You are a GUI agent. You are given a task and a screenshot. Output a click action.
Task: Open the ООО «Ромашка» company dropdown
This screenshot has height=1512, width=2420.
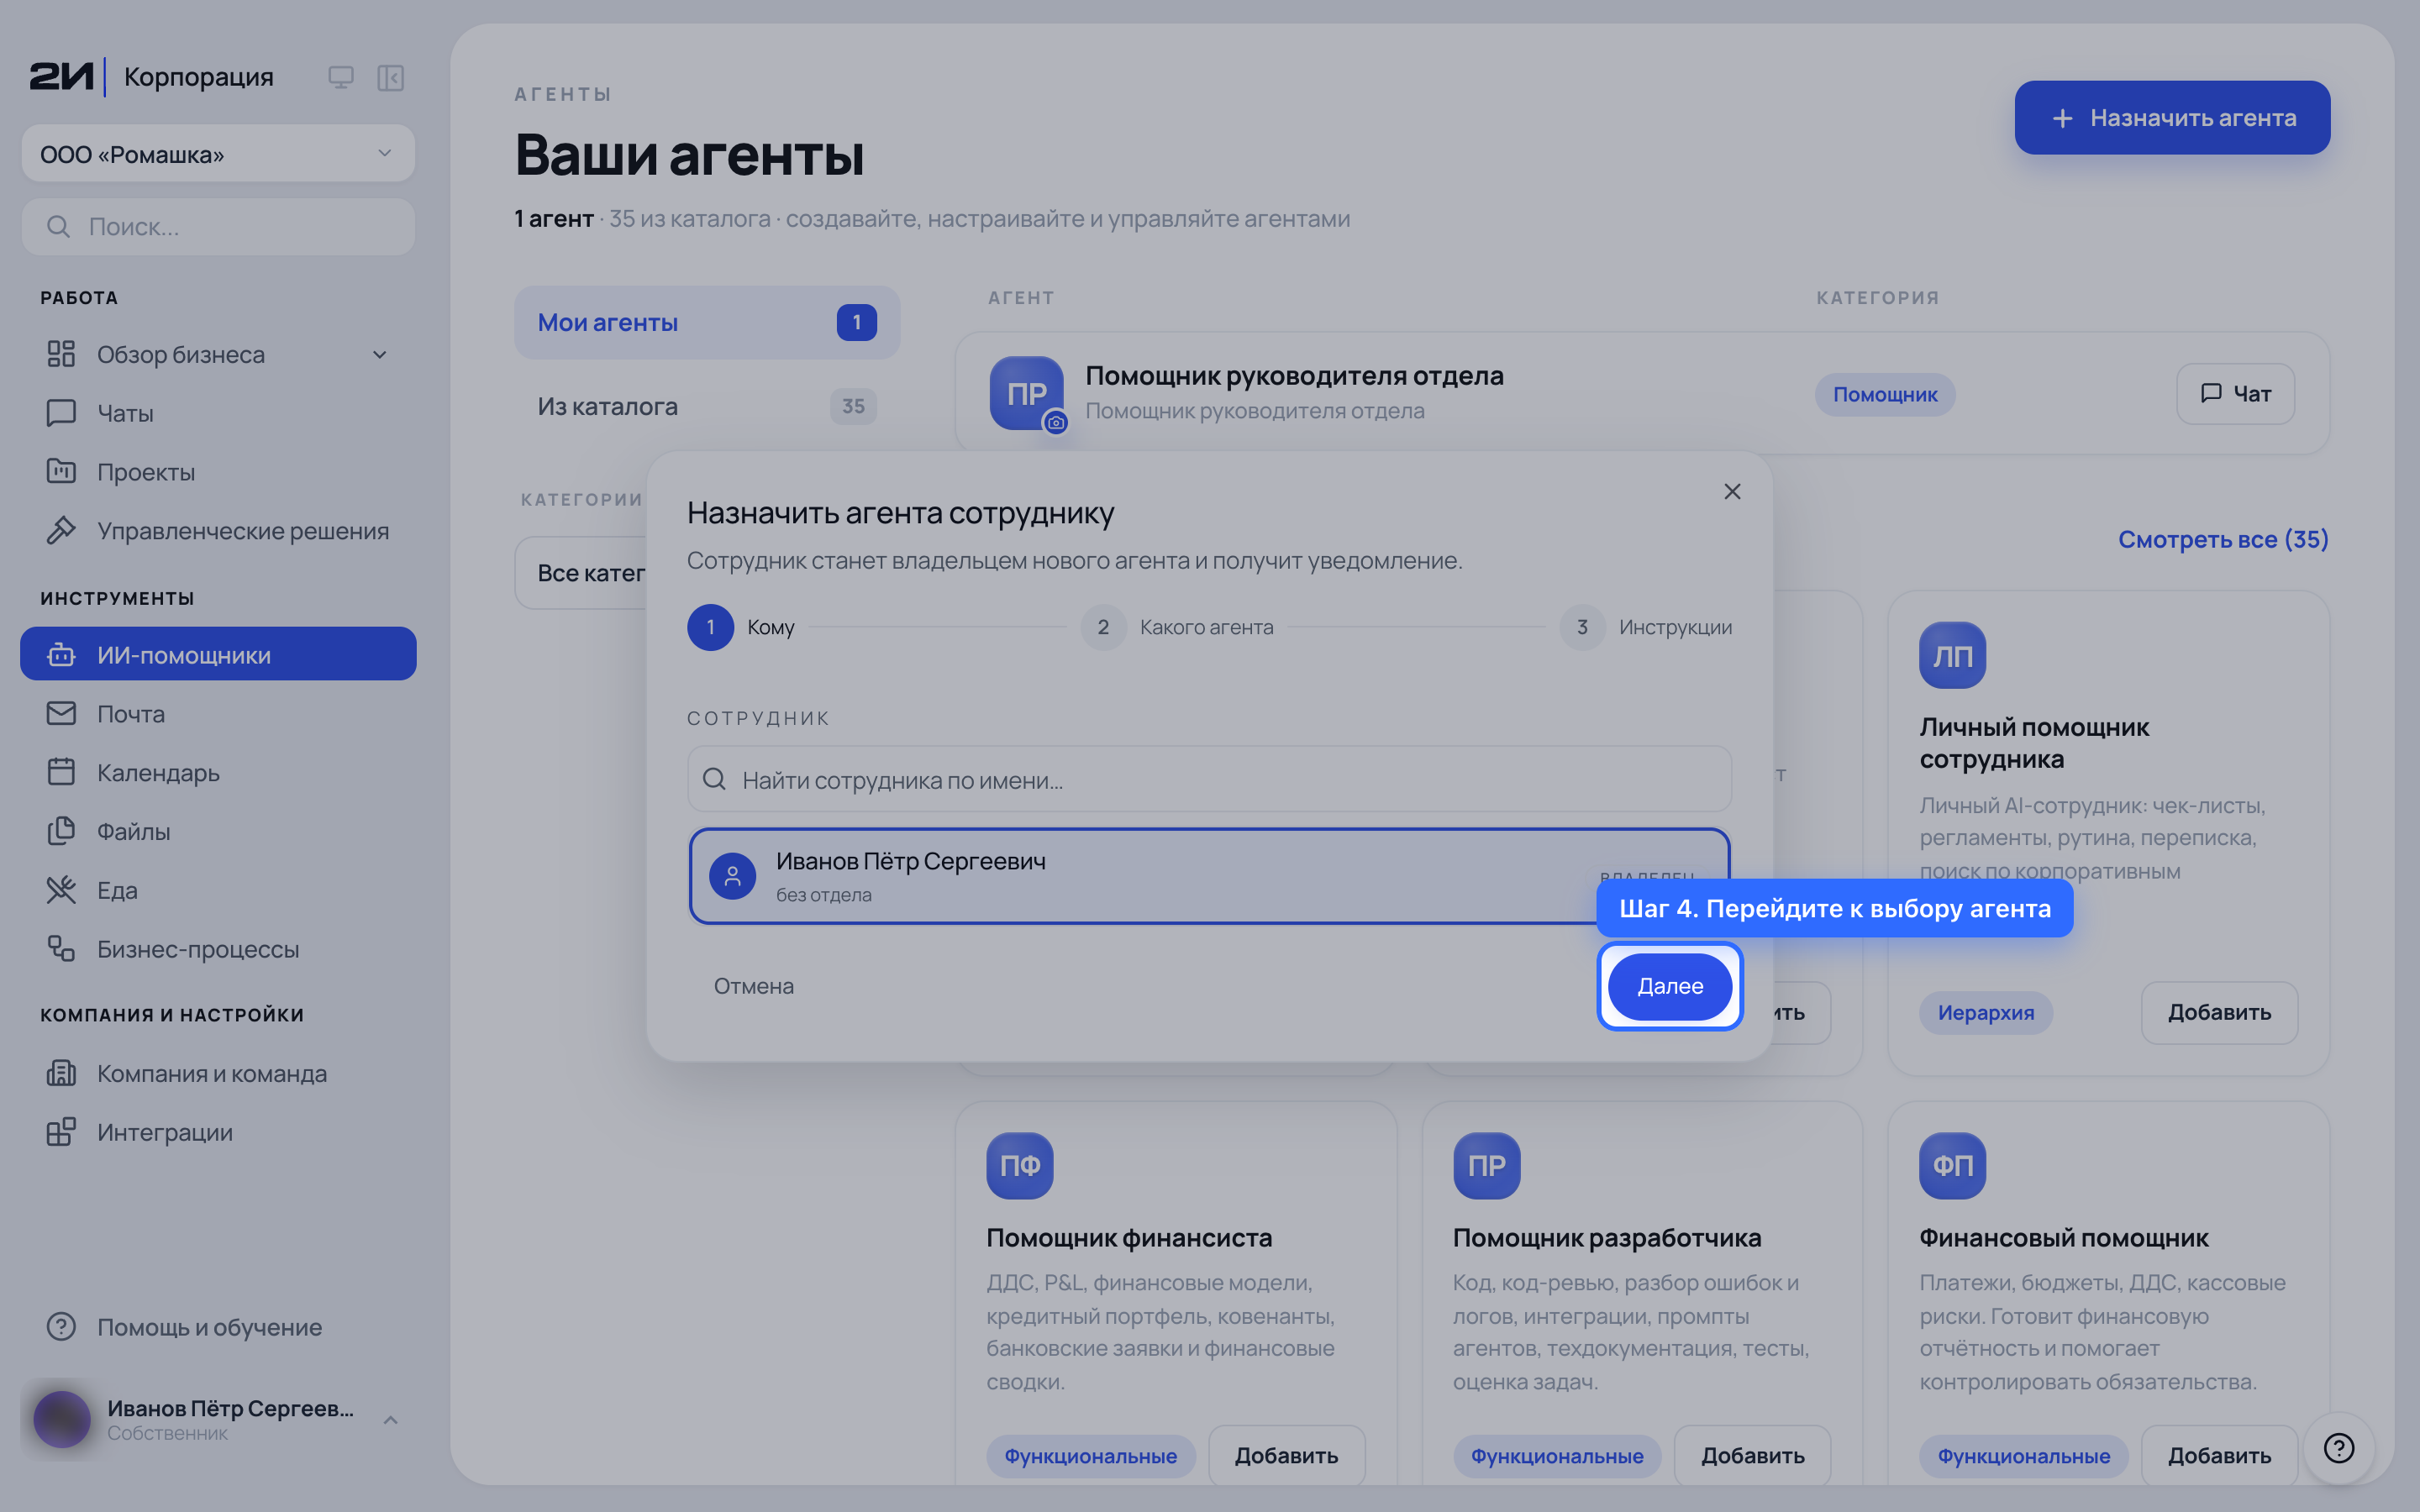click(x=218, y=154)
